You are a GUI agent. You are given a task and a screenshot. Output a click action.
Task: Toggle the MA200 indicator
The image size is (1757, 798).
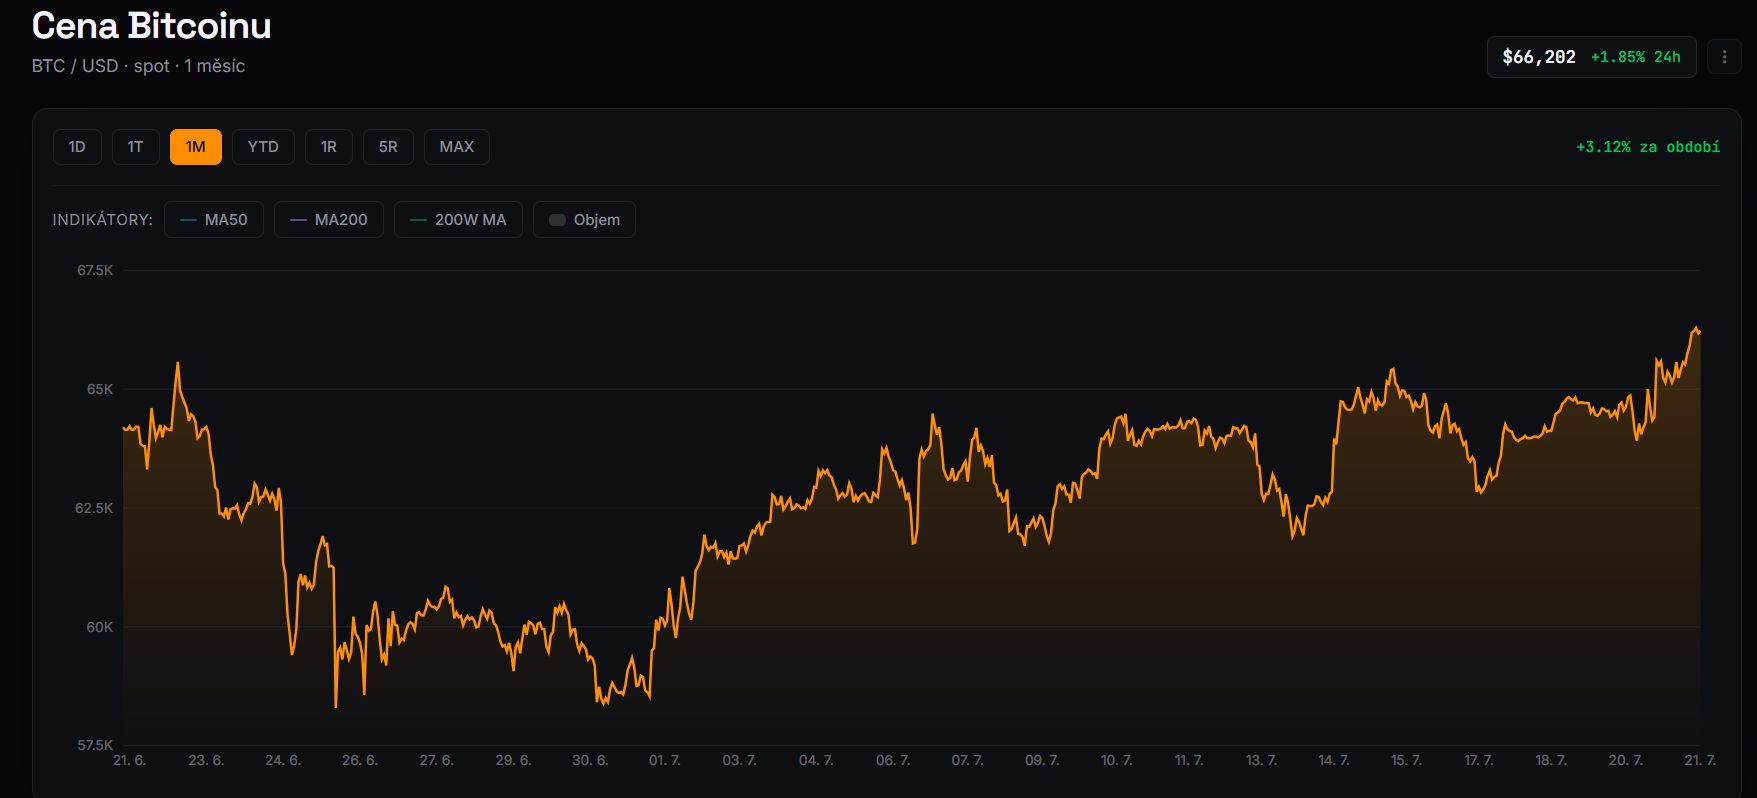click(329, 220)
